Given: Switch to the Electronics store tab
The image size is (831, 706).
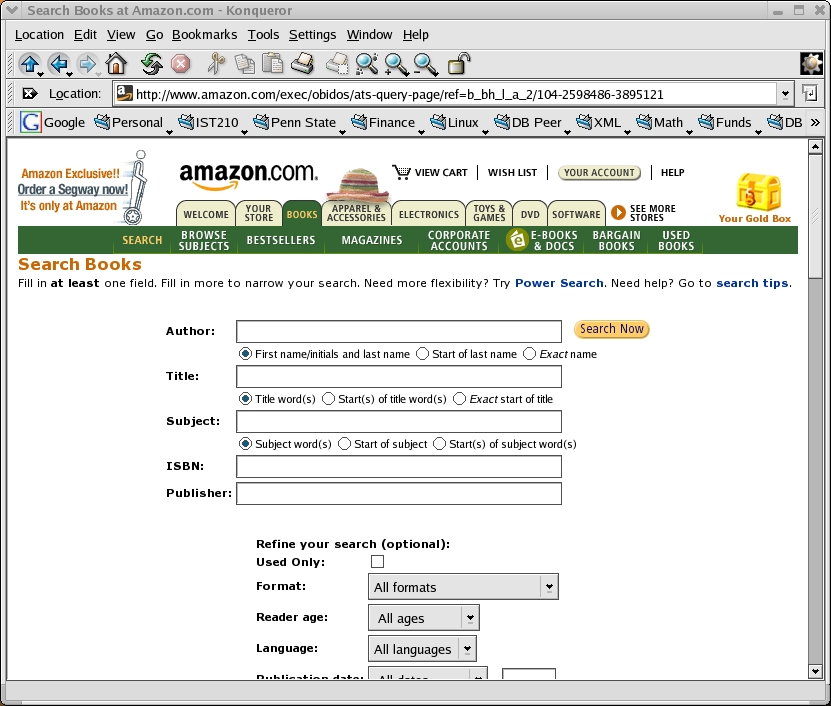Looking at the screenshot, I should [x=429, y=214].
